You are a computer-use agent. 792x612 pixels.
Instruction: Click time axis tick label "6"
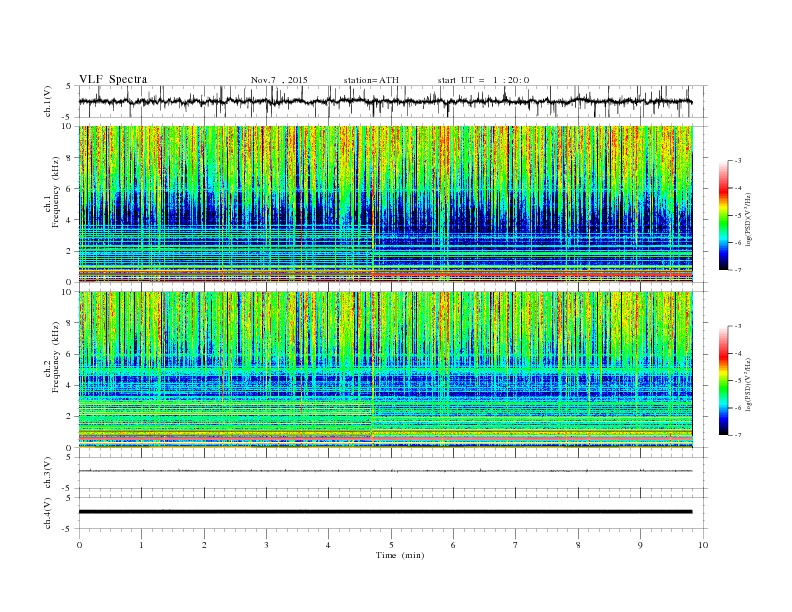pos(453,545)
